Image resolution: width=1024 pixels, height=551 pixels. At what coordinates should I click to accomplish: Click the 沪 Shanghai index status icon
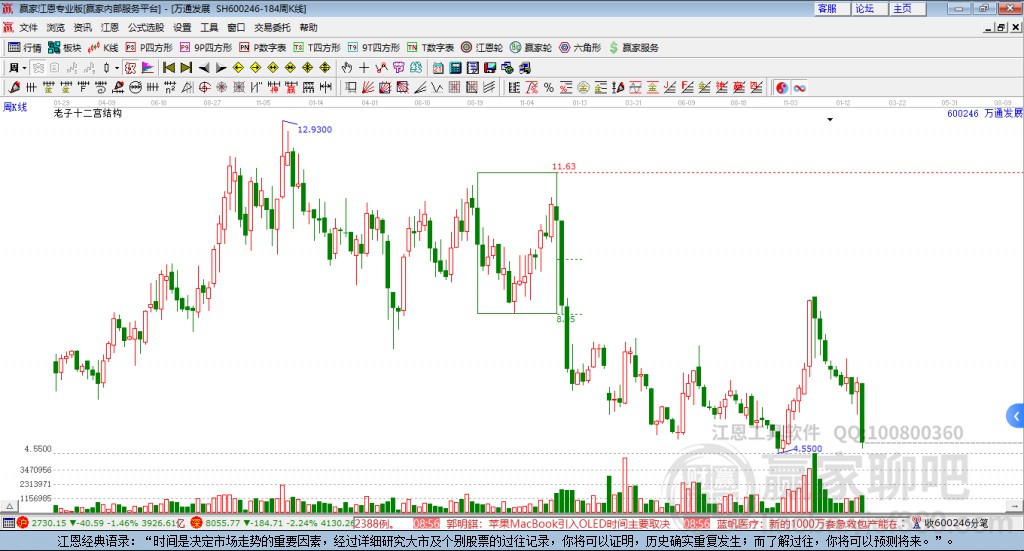click(x=22, y=522)
